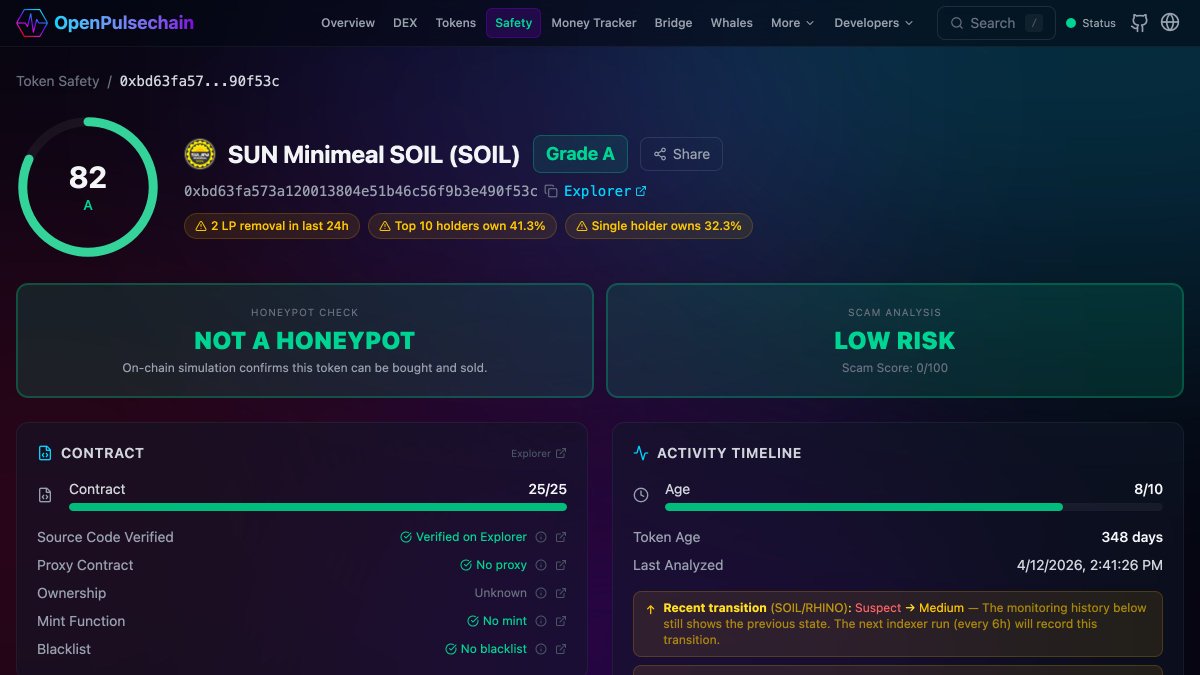Open Money Tracker
This screenshot has height=675, width=1200.
594,22
